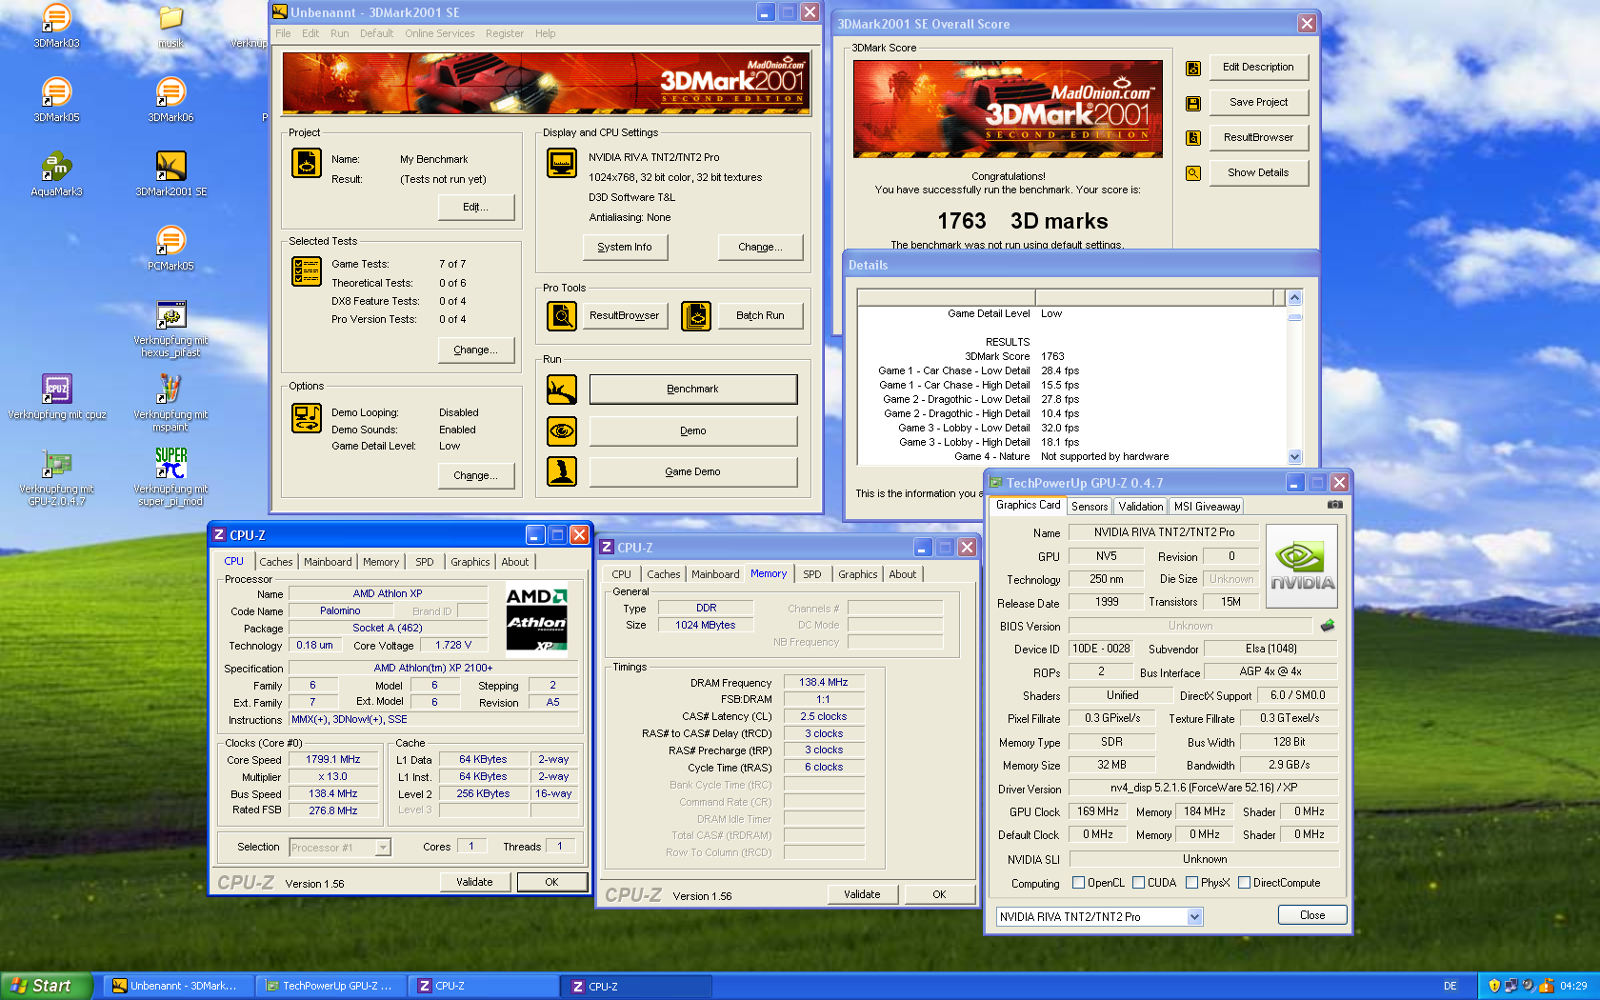
Task: Launch 3DMark06 desktop shortcut
Action: (171, 92)
